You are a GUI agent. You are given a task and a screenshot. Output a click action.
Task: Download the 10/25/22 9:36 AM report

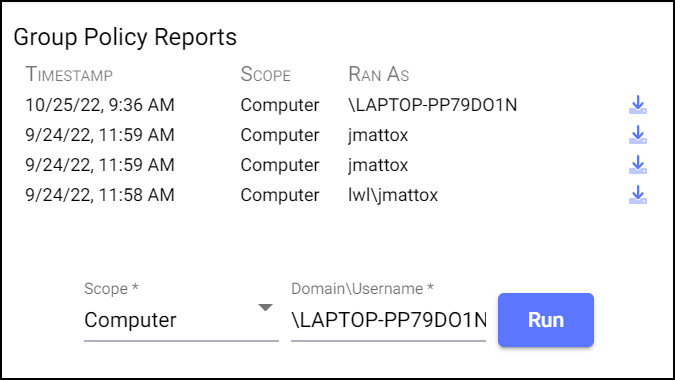click(x=638, y=105)
